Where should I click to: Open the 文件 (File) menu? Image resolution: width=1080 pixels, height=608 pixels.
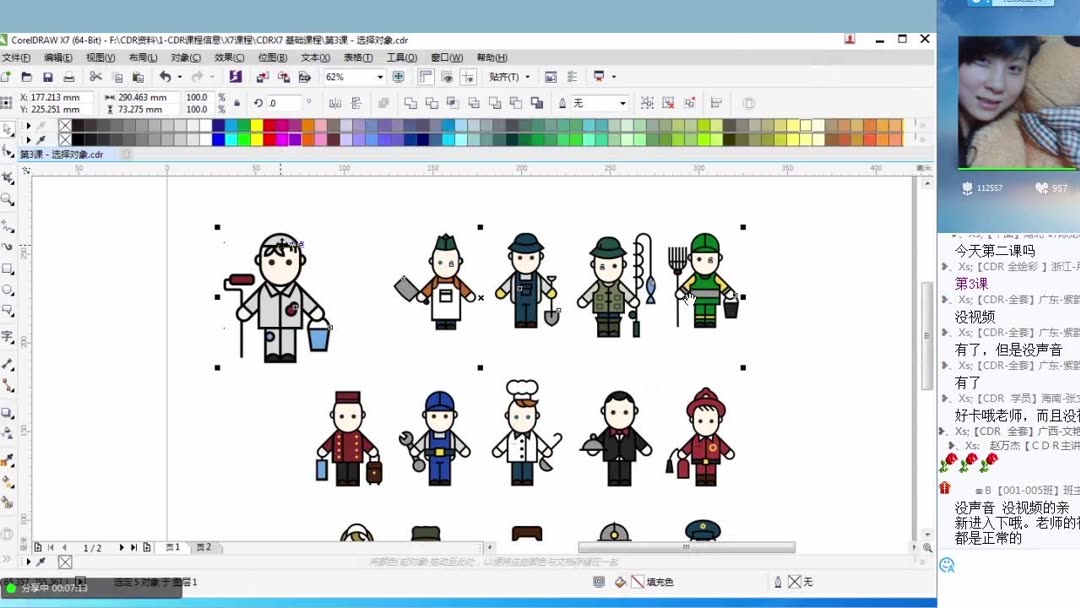[x=18, y=57]
